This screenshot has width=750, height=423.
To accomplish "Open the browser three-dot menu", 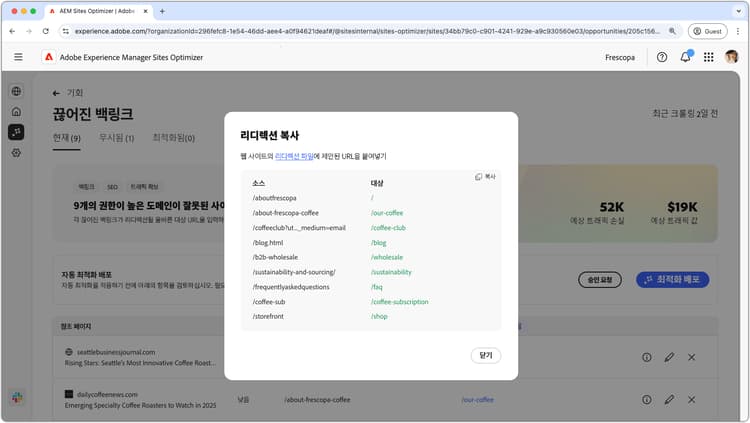I will (x=738, y=31).
